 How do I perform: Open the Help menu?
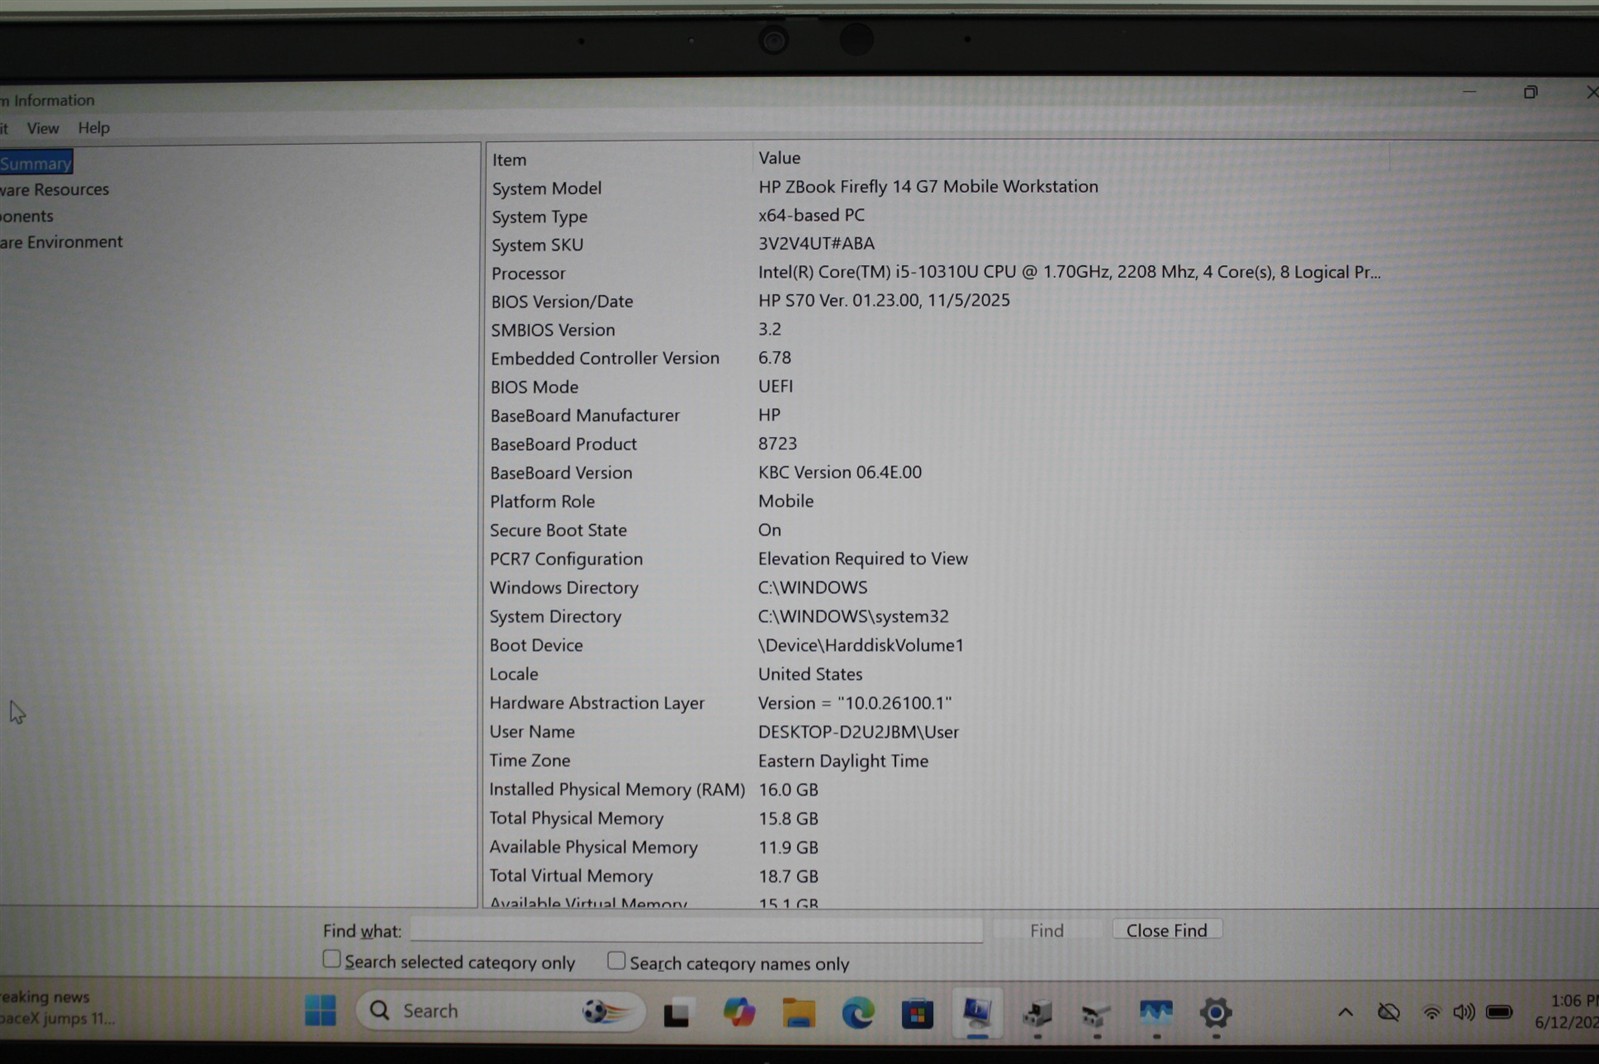tap(94, 128)
